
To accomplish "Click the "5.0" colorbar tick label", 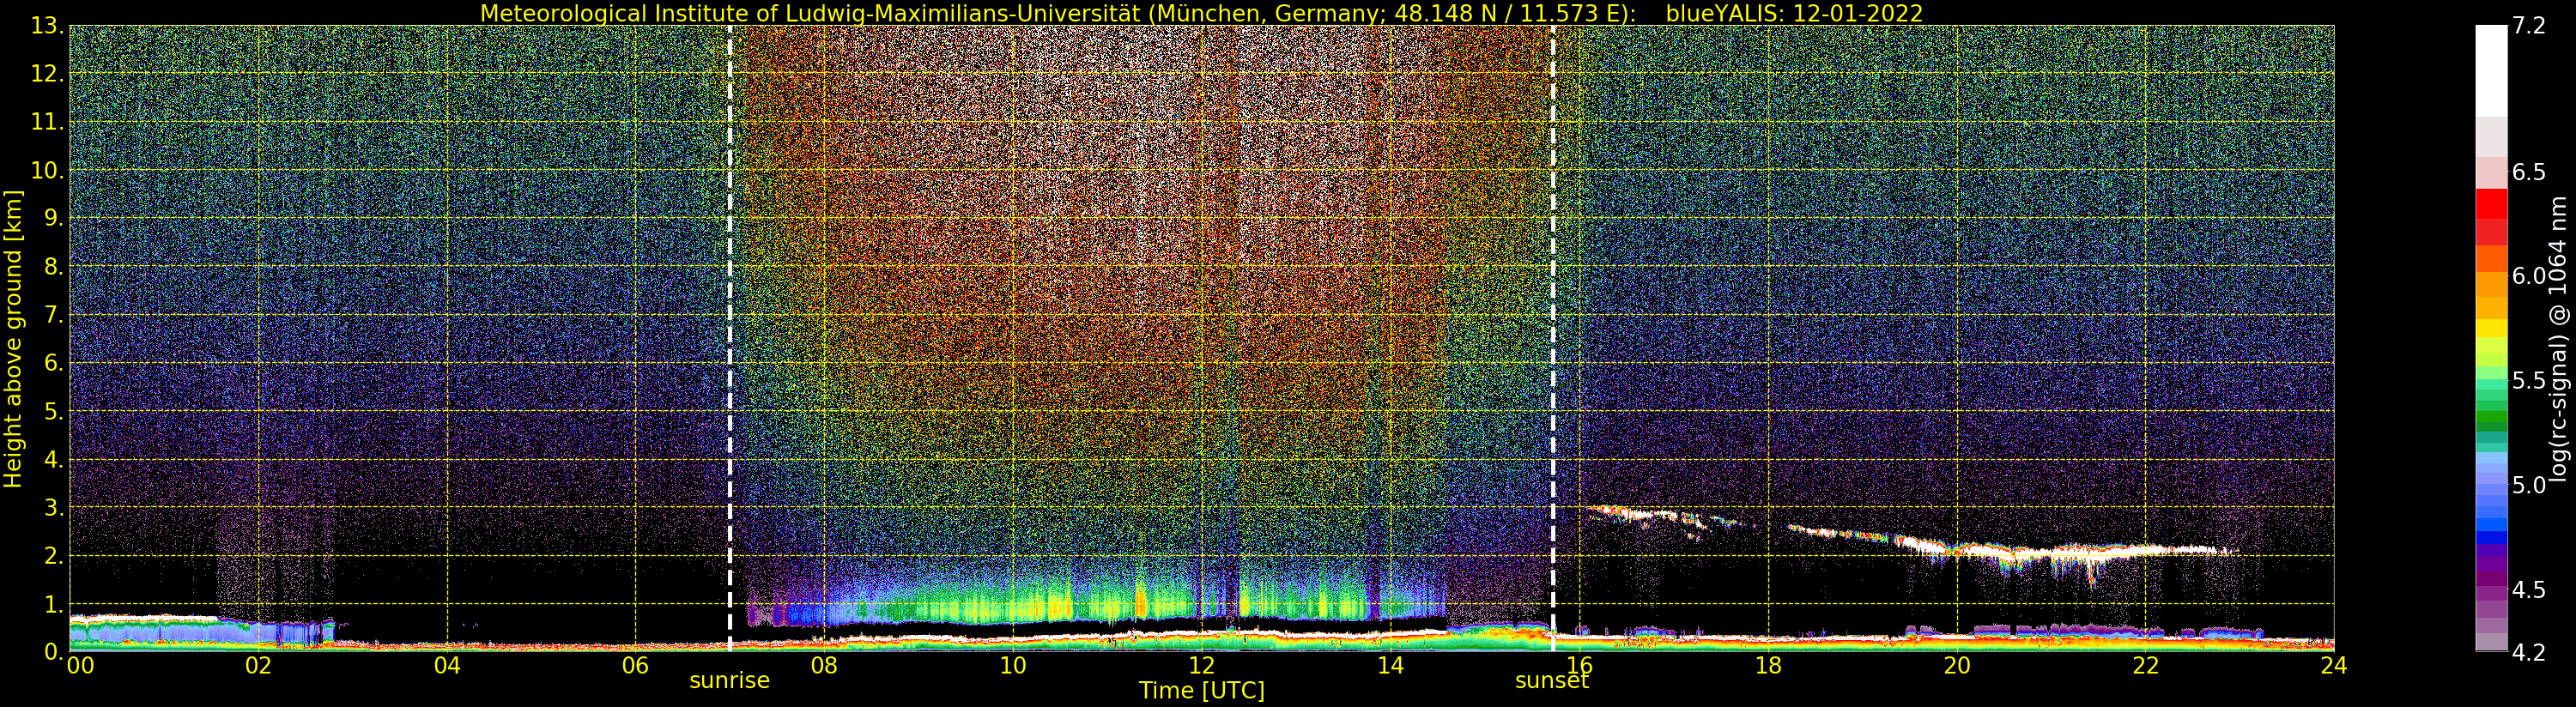I will pyautogui.click(x=2529, y=485).
